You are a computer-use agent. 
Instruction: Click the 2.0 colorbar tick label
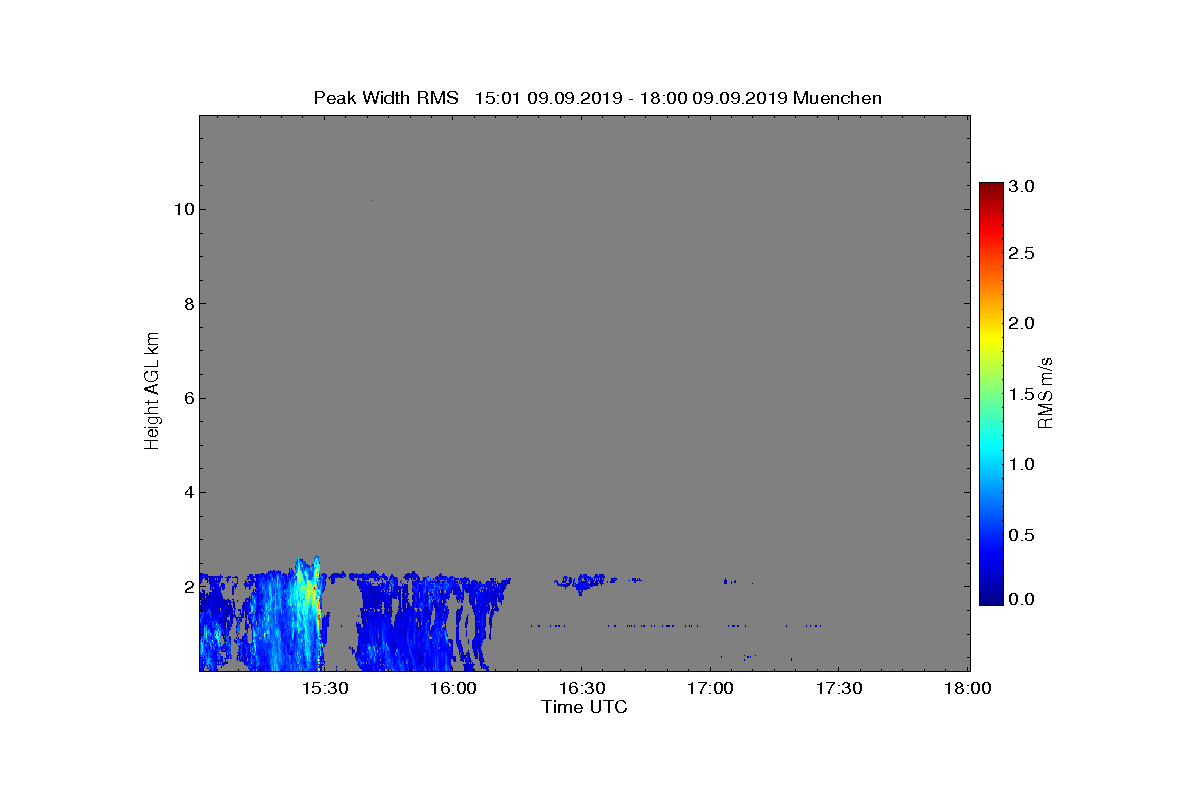1021,323
